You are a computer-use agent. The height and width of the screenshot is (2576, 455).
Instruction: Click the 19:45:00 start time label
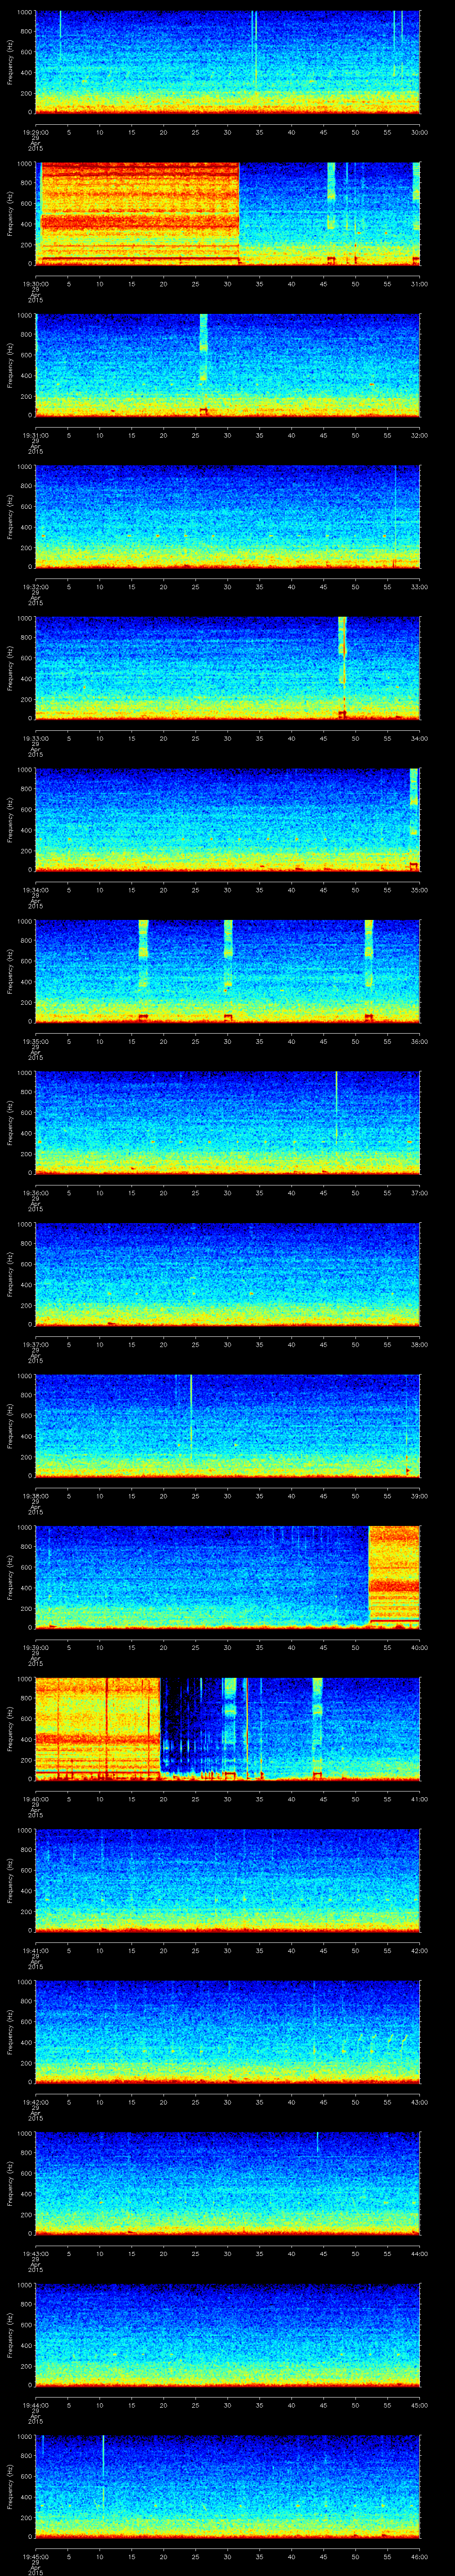pyautogui.click(x=35, y=2557)
